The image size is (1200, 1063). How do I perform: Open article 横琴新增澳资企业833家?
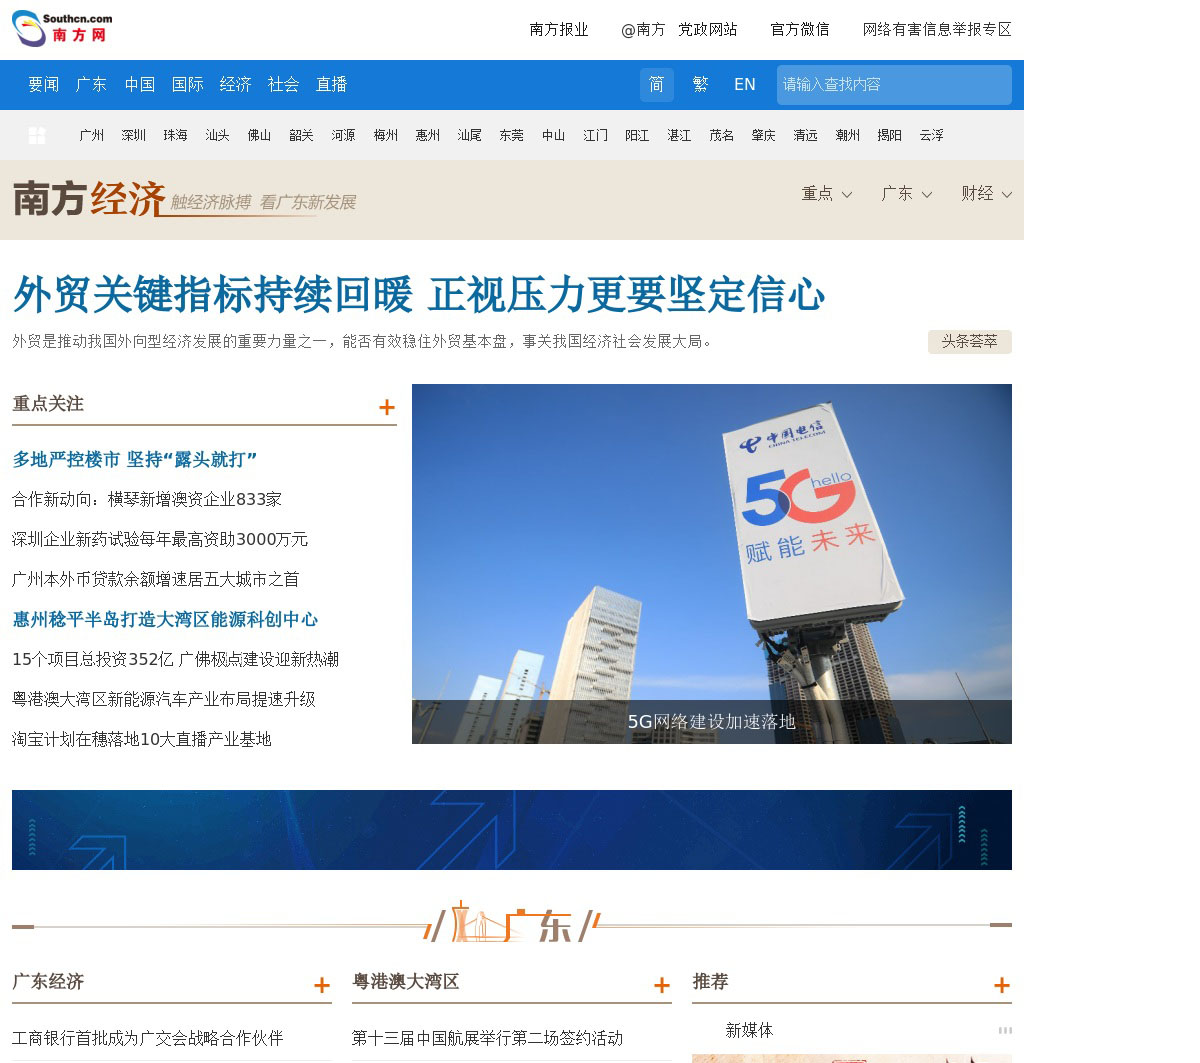pos(147,500)
